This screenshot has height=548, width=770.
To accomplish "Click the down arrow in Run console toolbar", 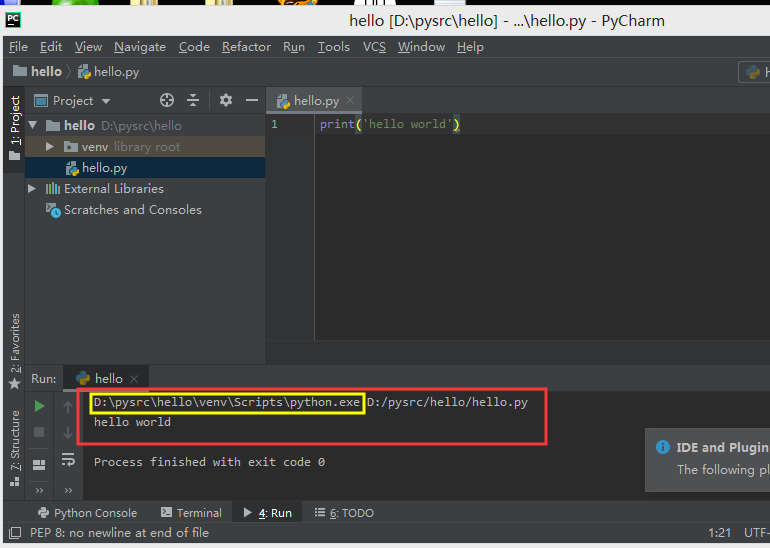I will coord(68,433).
